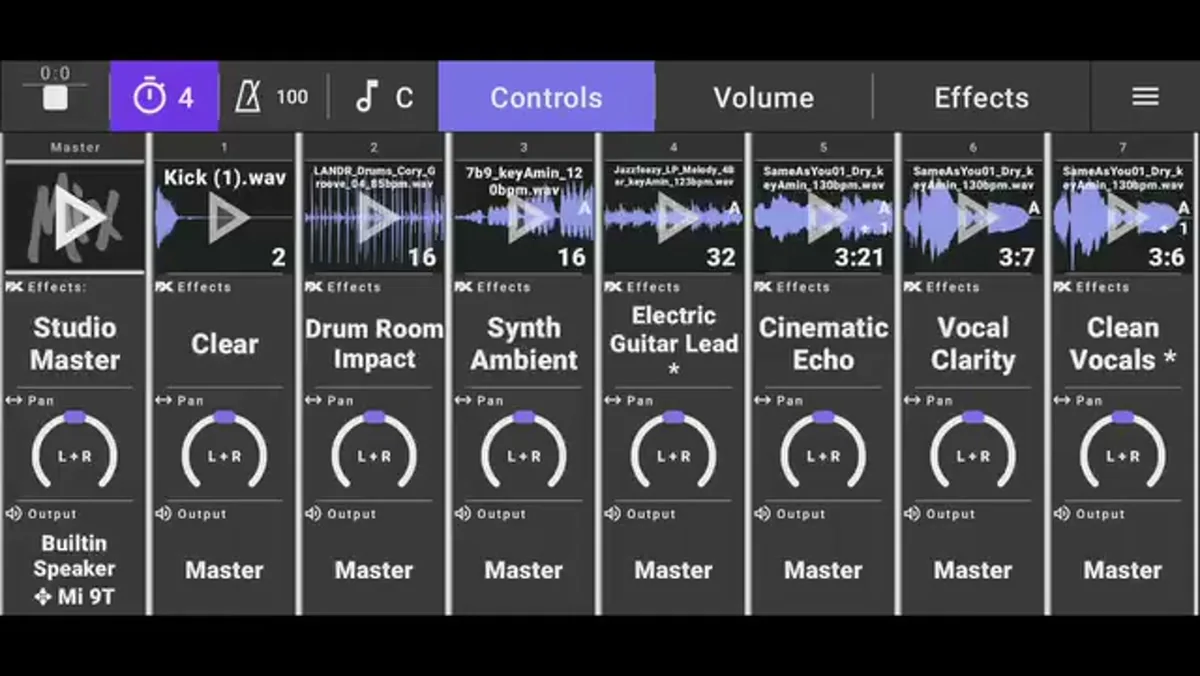This screenshot has width=1200, height=676.
Task: Click the output speaker icon on track 5
Action: [x=763, y=514]
